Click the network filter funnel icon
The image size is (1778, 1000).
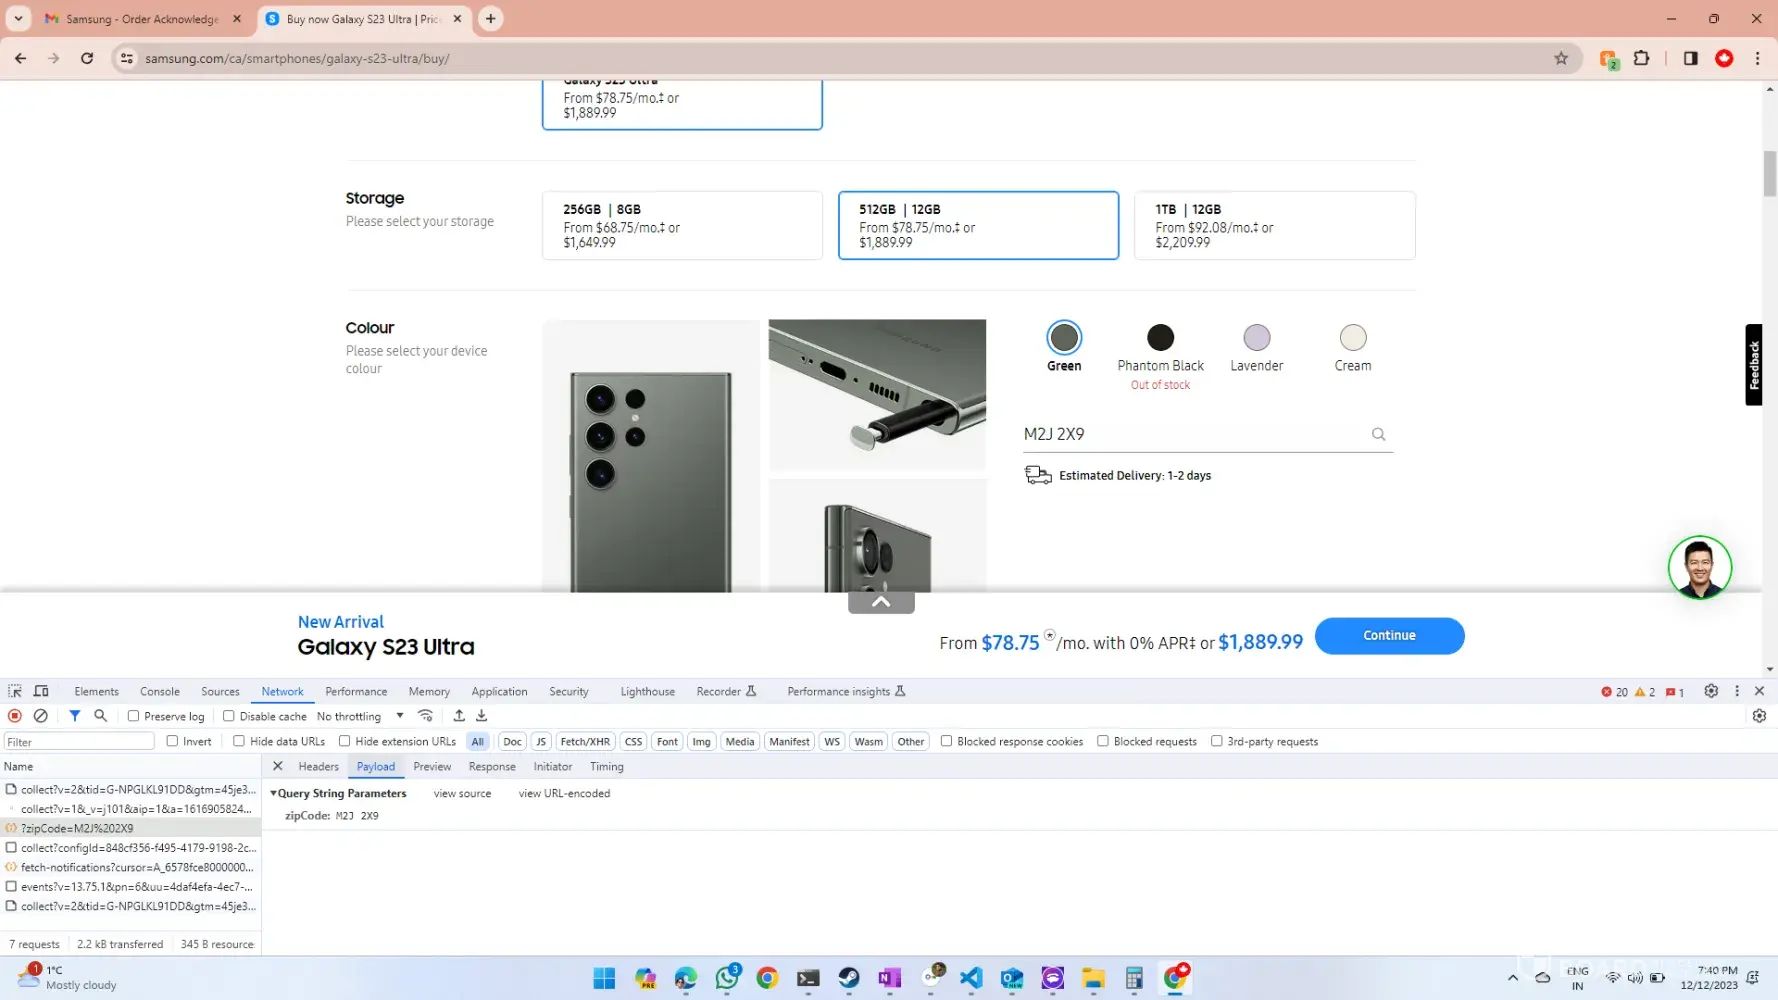pyautogui.click(x=75, y=716)
